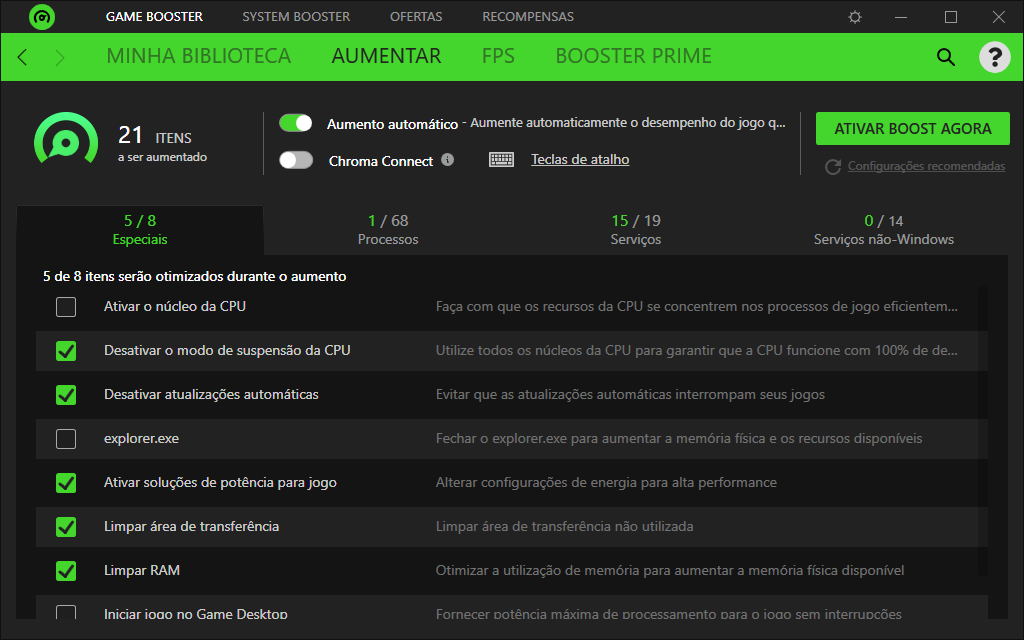Check the Ativar o núcleo da CPU box
The width and height of the screenshot is (1024, 640).
point(66,307)
